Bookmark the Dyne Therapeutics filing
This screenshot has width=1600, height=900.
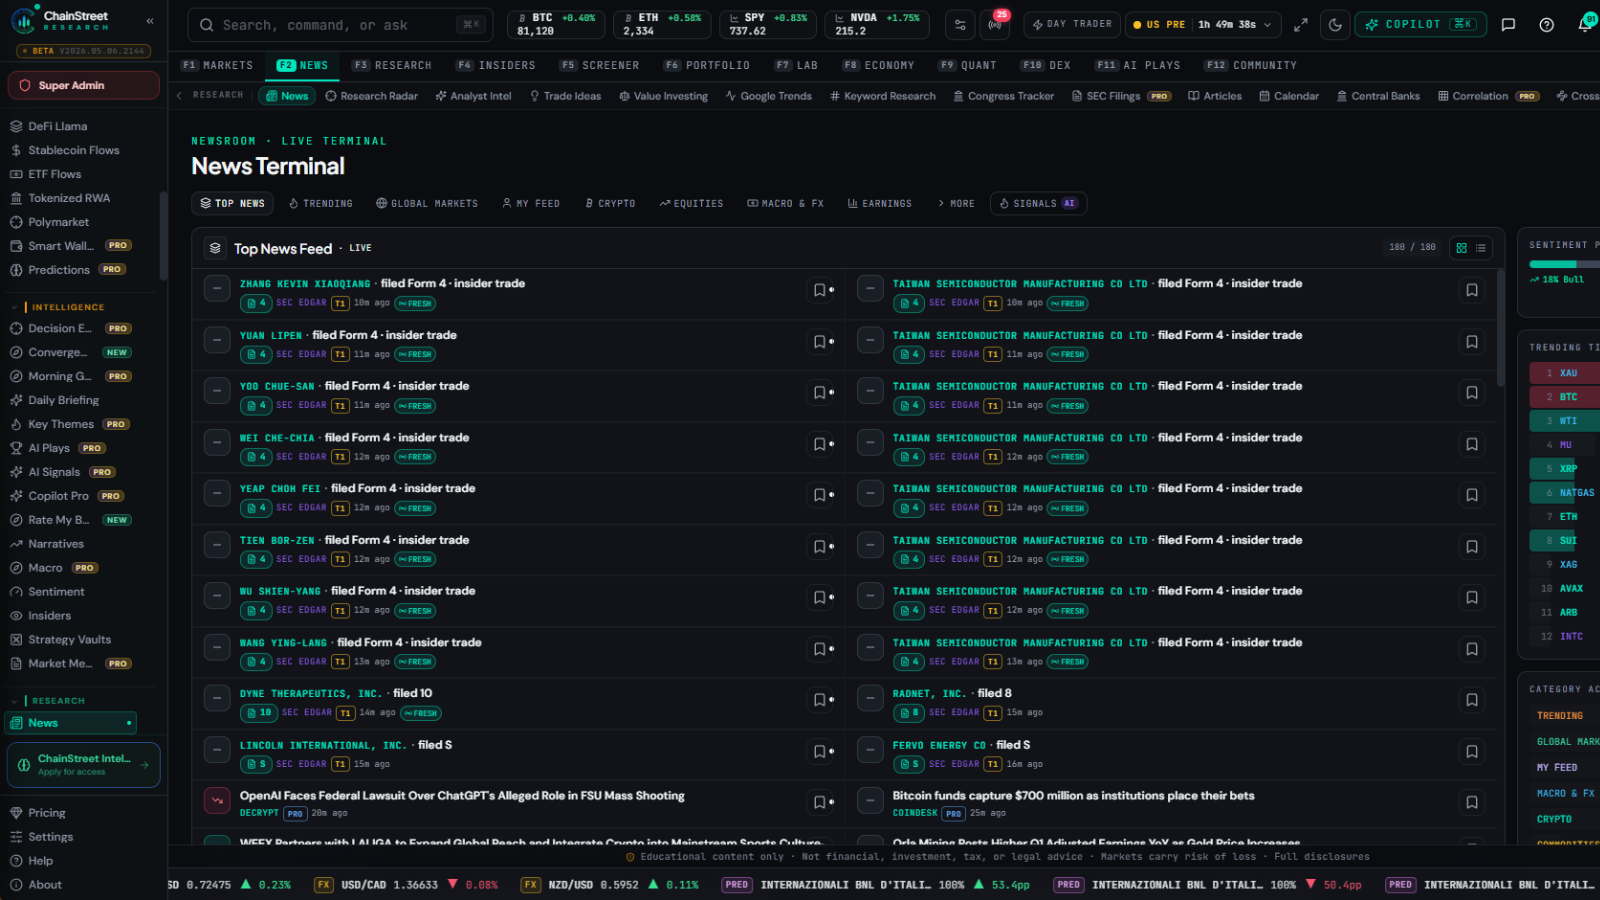pos(820,700)
